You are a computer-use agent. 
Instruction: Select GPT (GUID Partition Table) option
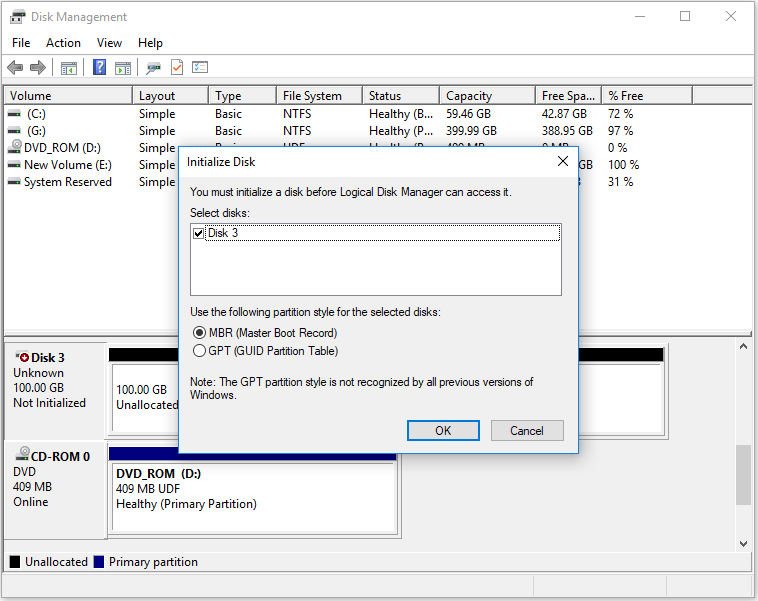pos(265,351)
